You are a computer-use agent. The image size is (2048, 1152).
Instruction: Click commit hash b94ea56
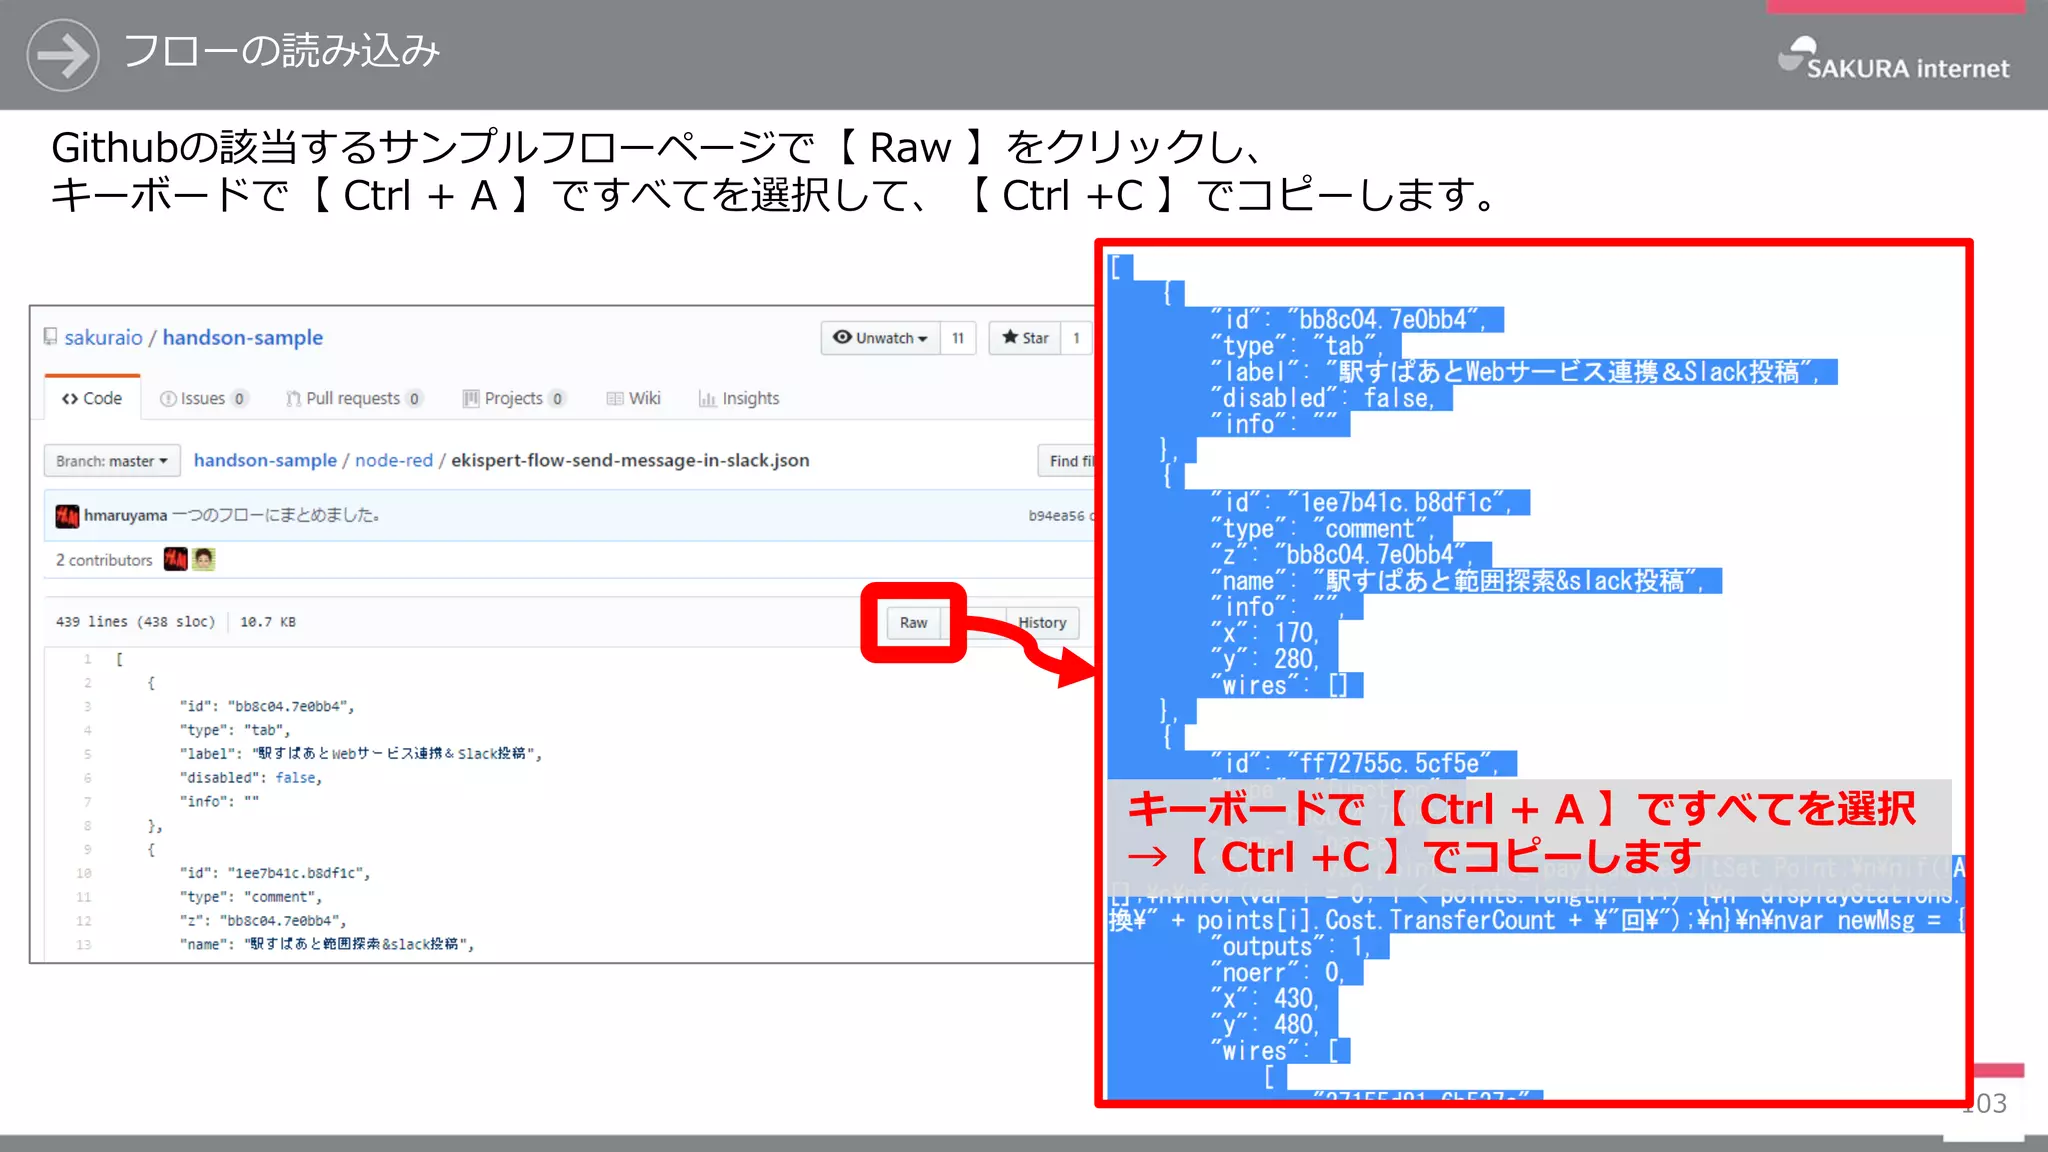coord(1056,516)
